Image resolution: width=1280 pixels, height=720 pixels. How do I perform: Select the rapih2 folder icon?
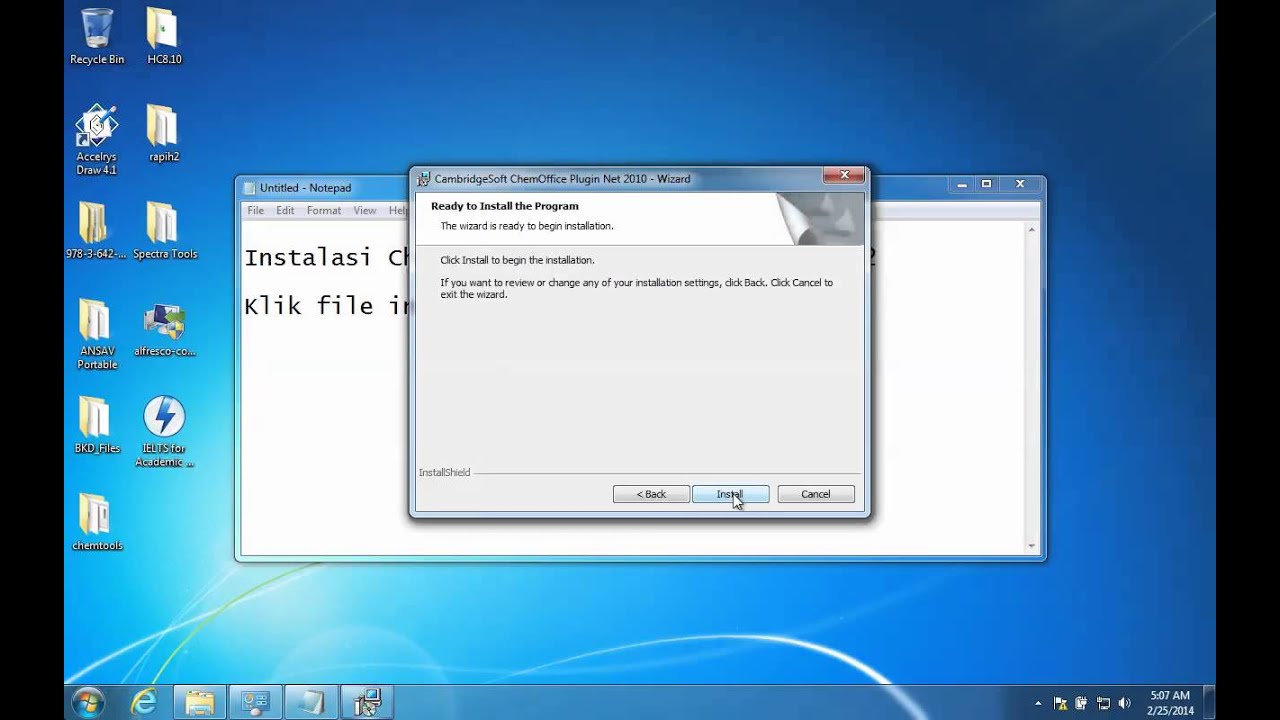pyautogui.click(x=164, y=134)
